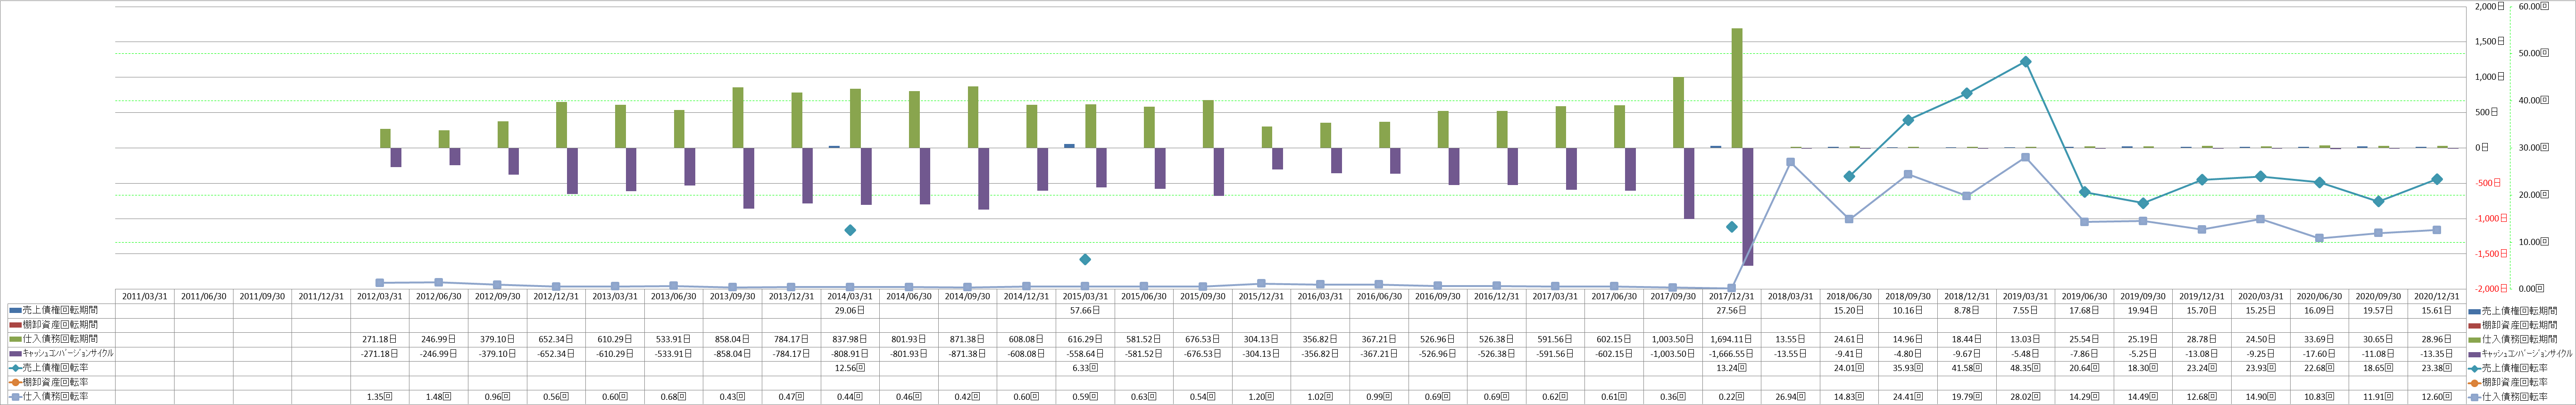Click the -1,666.55日 cell
Image resolution: width=2576 pixels, height=405 pixels.
tap(1732, 354)
